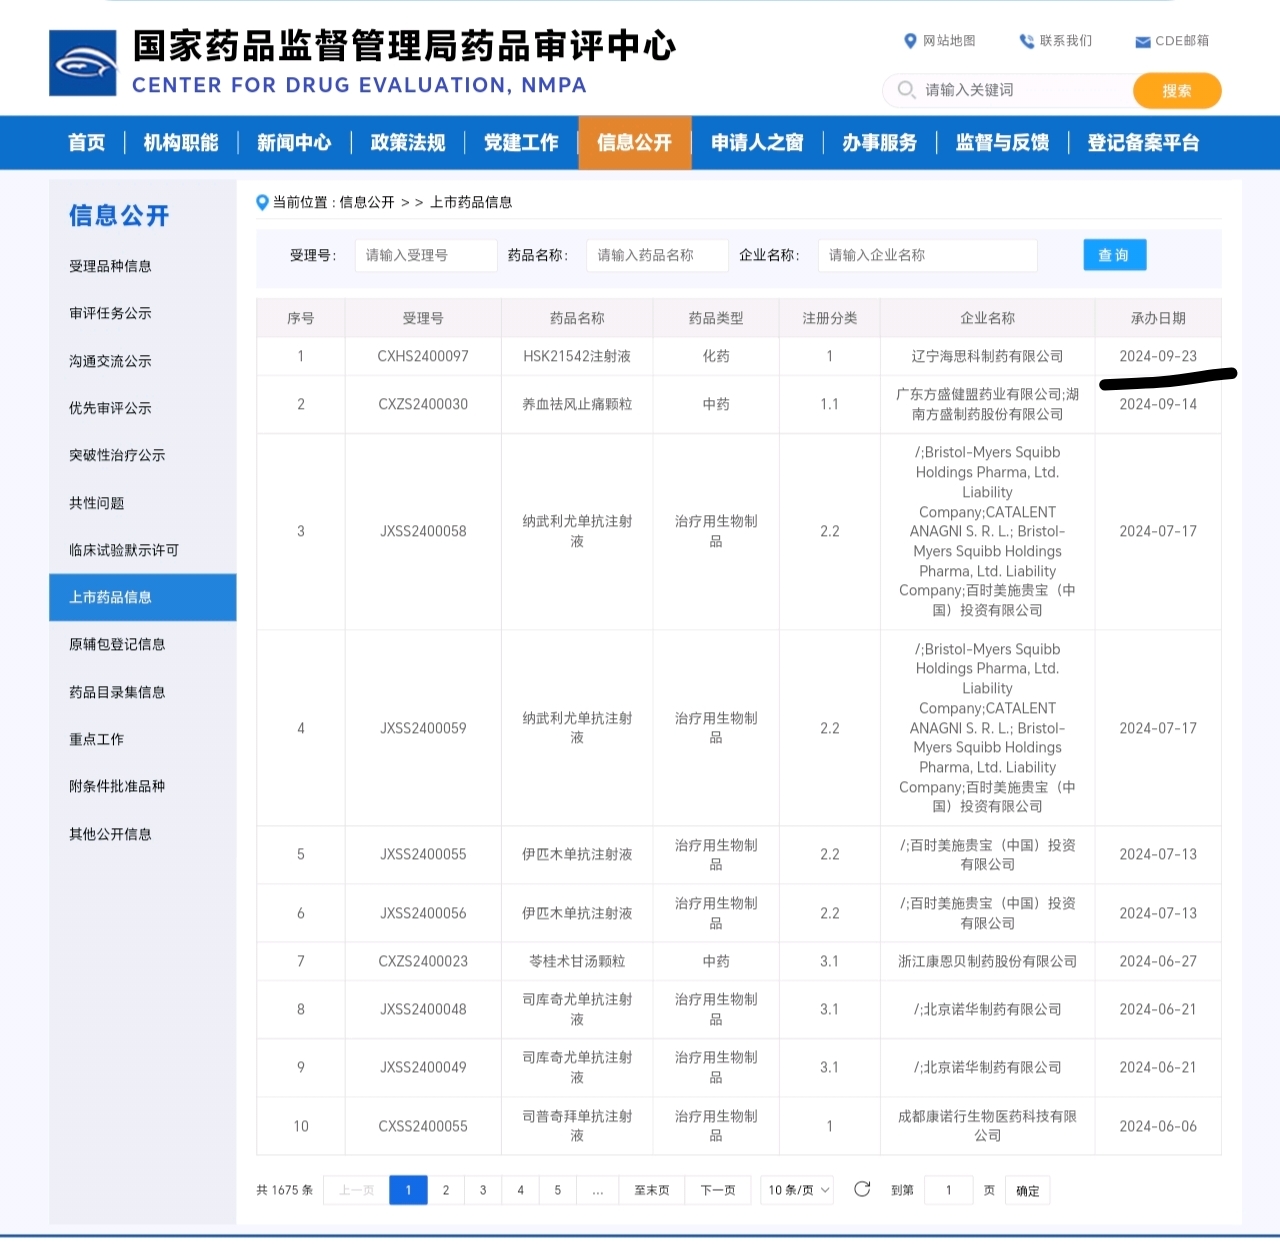
Task: Select 上市药品信息 in sidebar
Action: [x=143, y=597]
